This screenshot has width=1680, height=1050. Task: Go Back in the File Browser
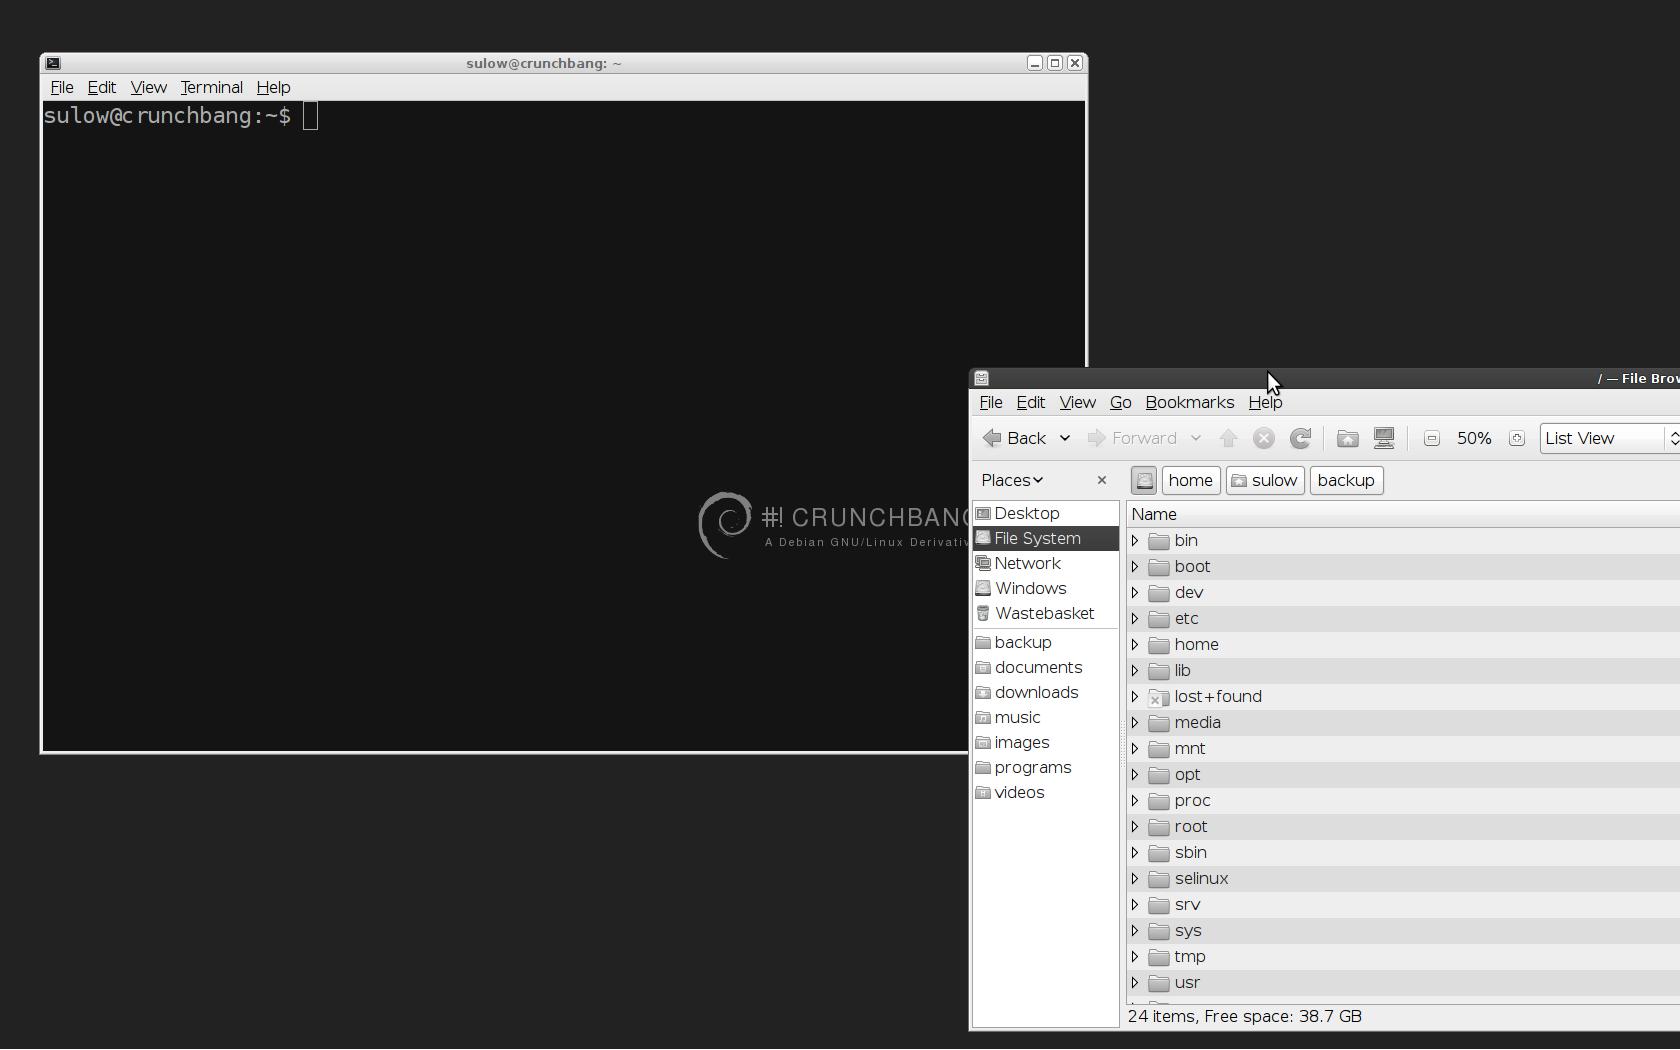1014,438
